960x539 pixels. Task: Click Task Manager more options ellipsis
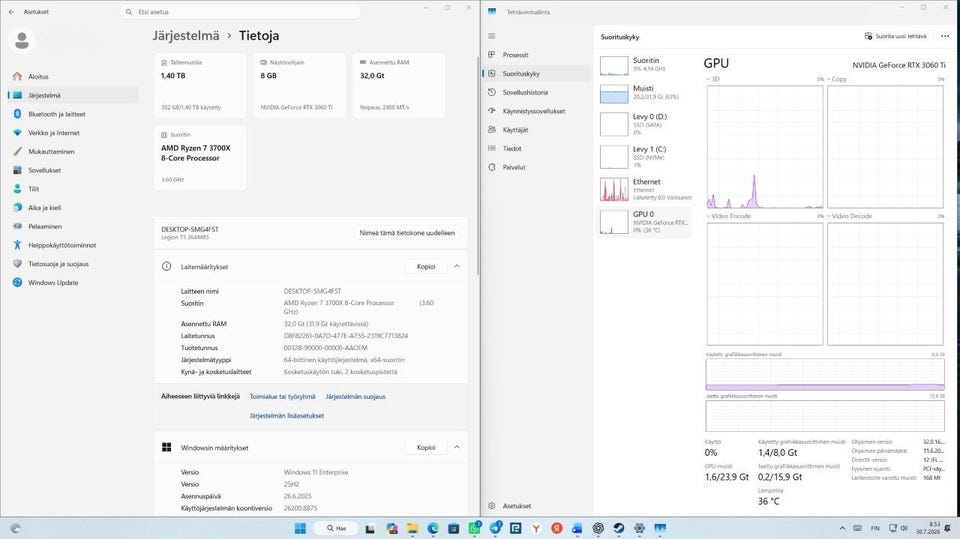click(945, 36)
